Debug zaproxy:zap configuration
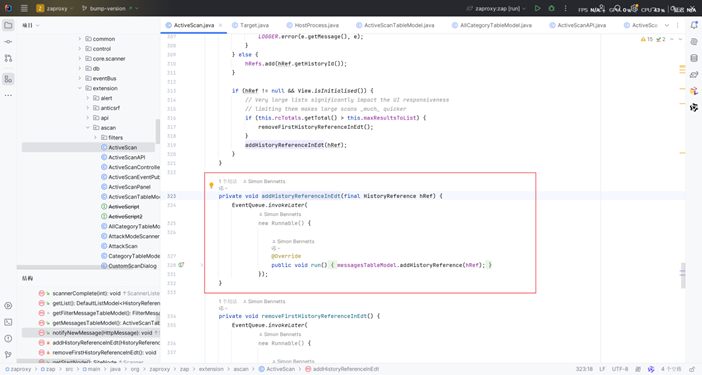Screen dimensions: 702x375 pos(552,9)
